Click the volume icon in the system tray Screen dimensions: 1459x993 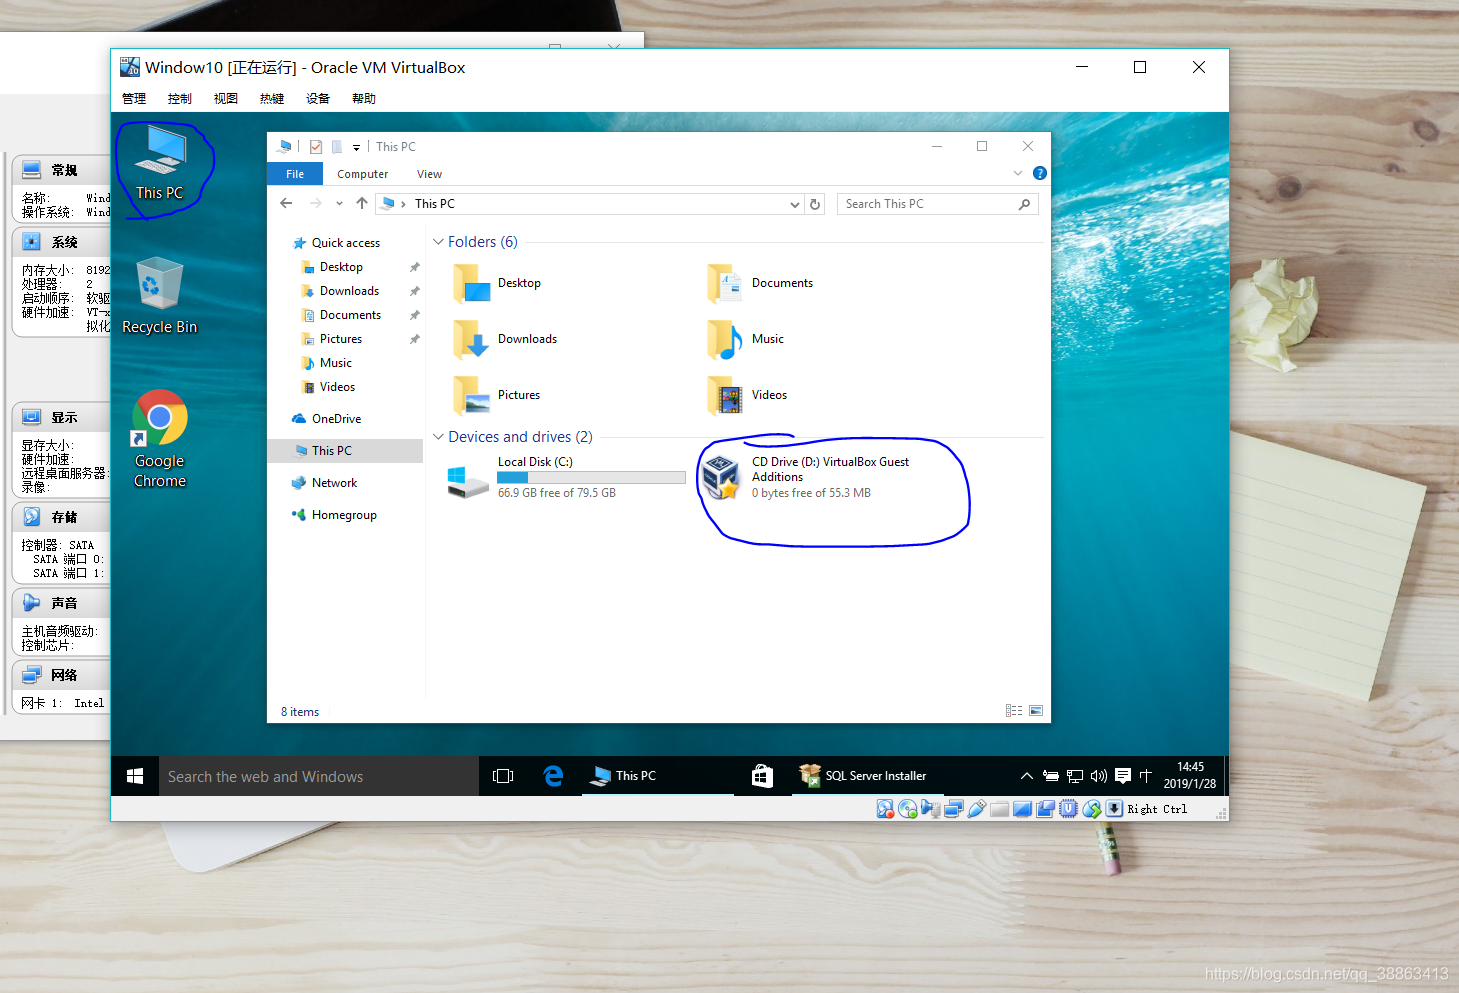(1099, 776)
